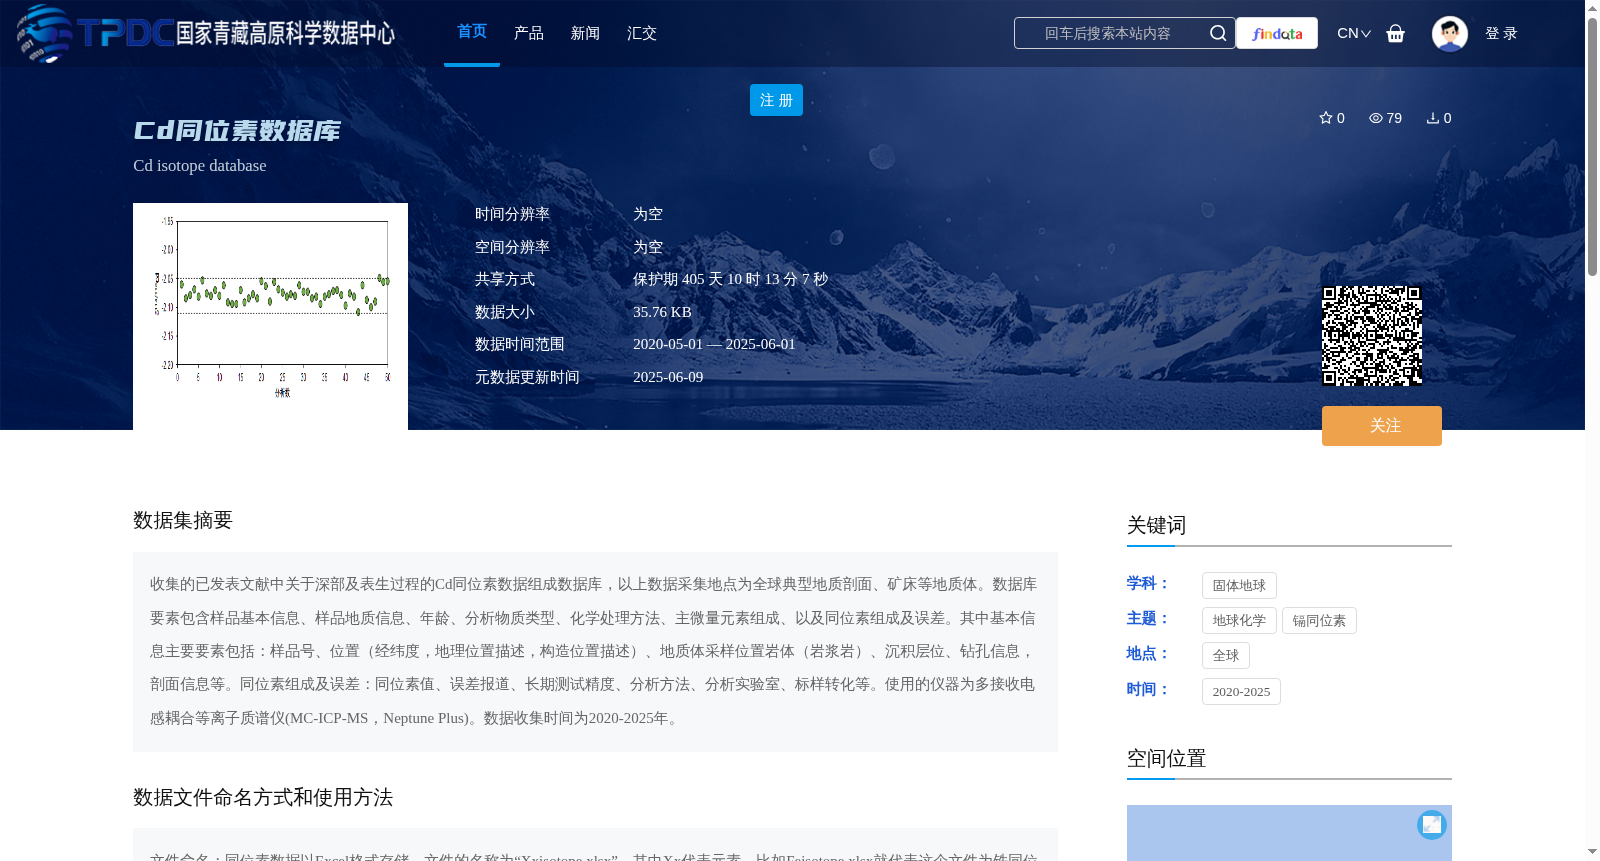Click the 学科 label

1147,583
